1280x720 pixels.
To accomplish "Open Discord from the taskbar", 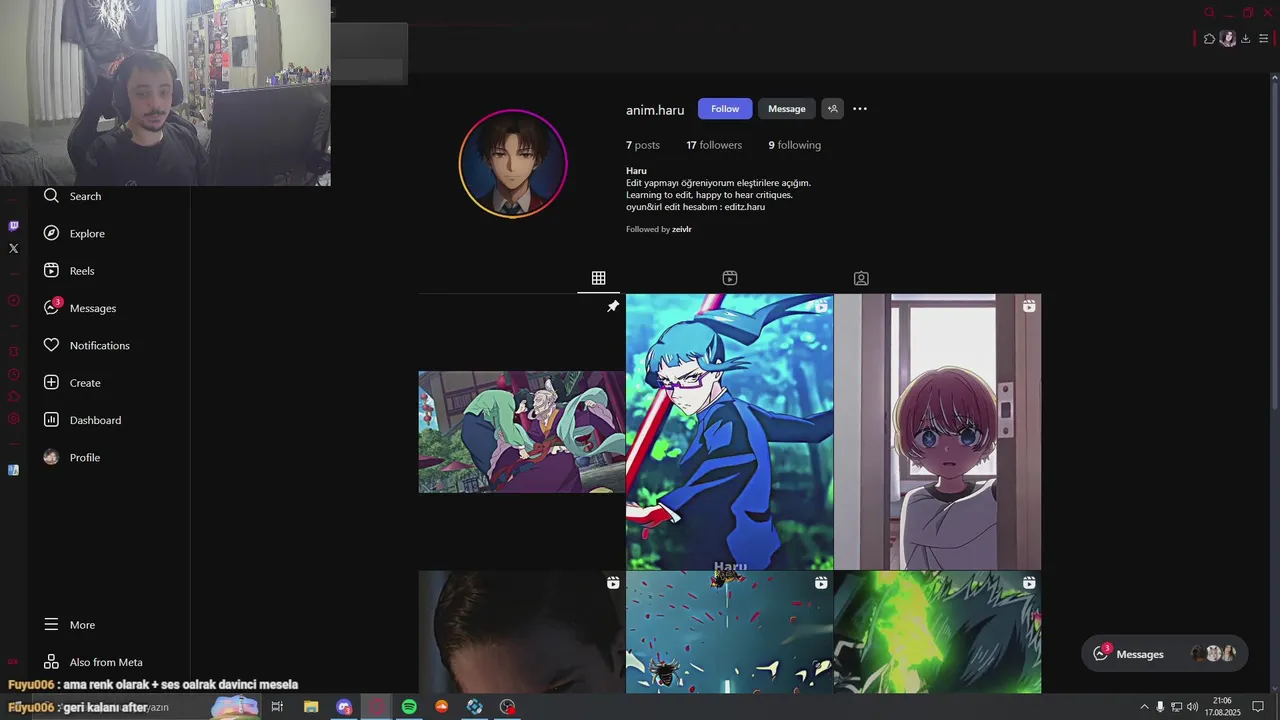I will pos(344,707).
